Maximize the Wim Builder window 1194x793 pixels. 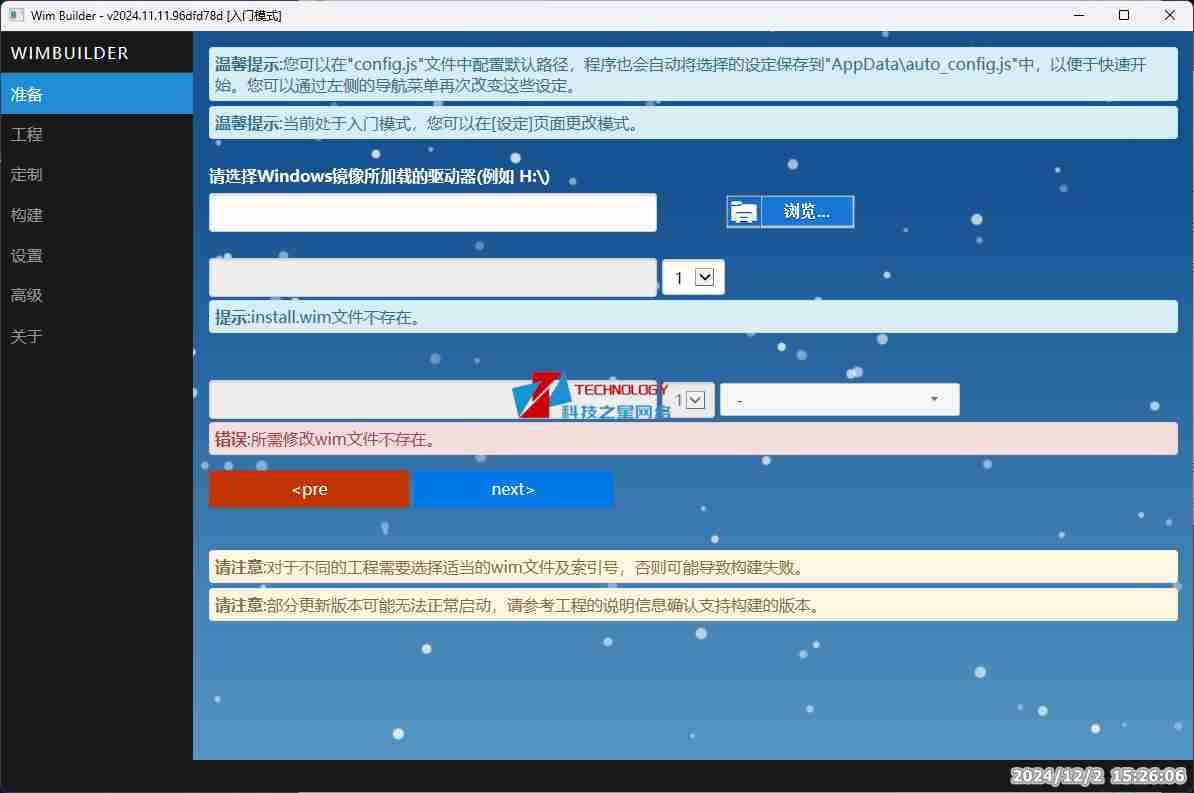(x=1124, y=16)
